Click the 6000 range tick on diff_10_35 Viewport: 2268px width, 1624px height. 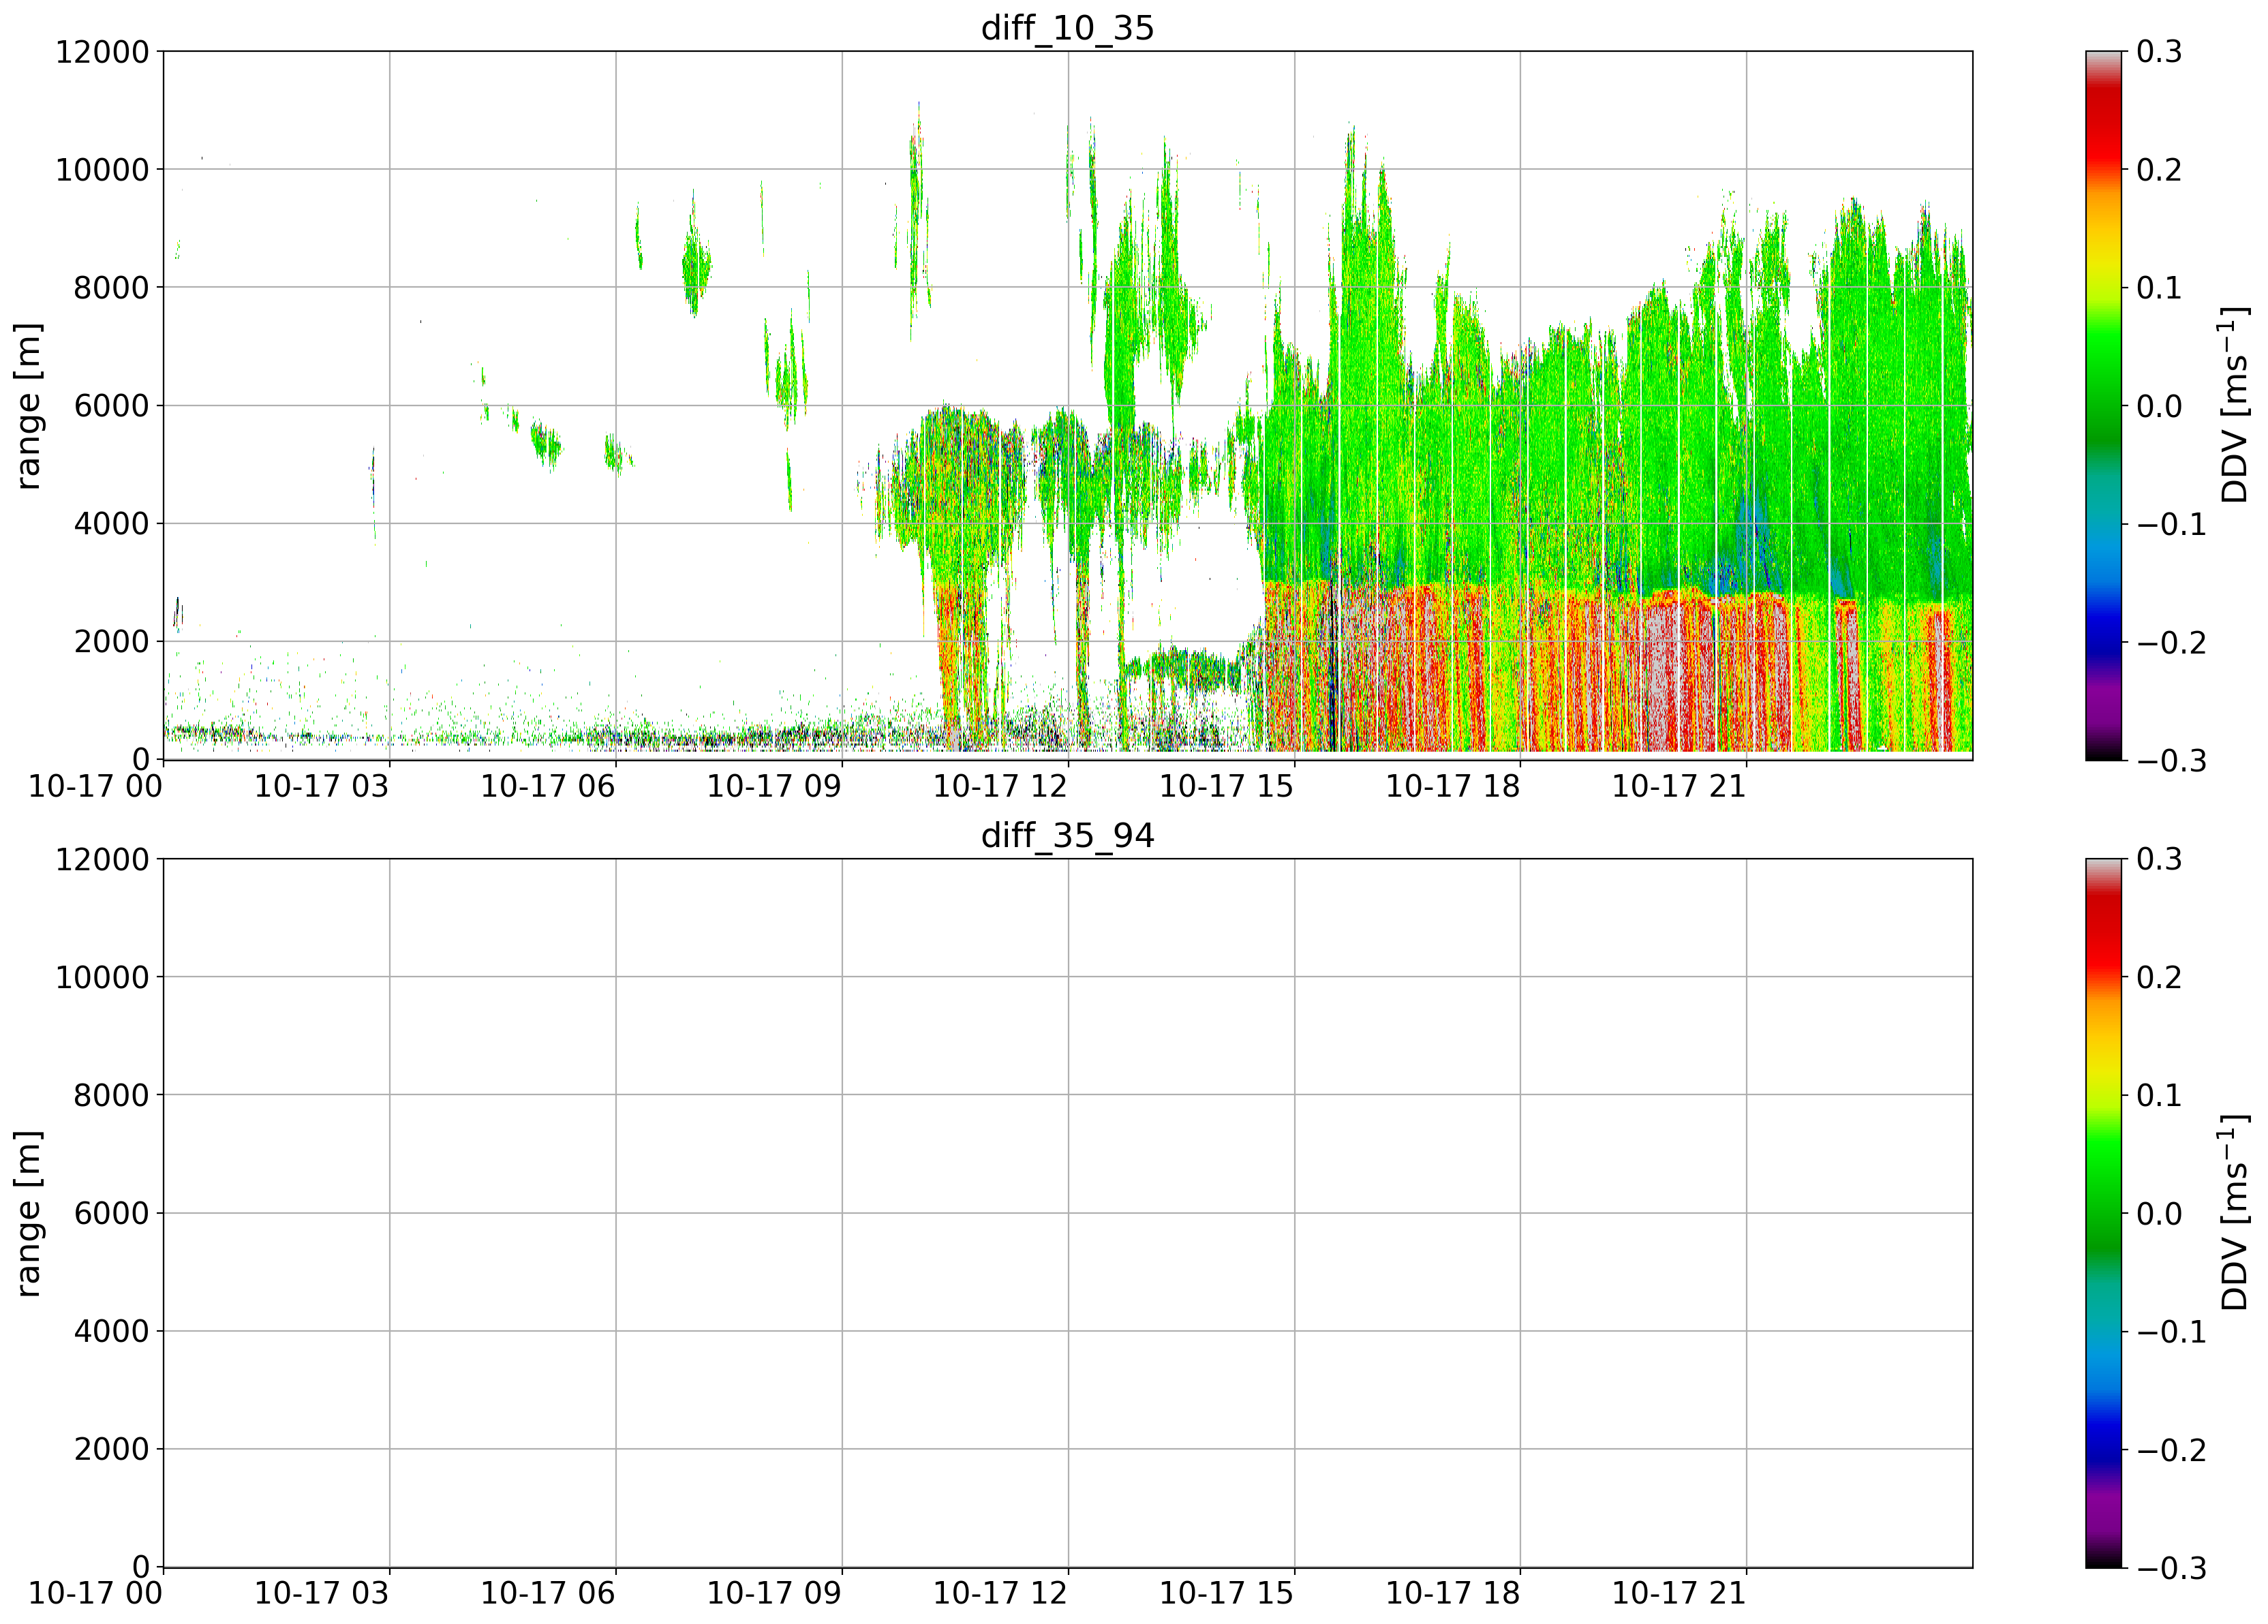click(x=112, y=406)
